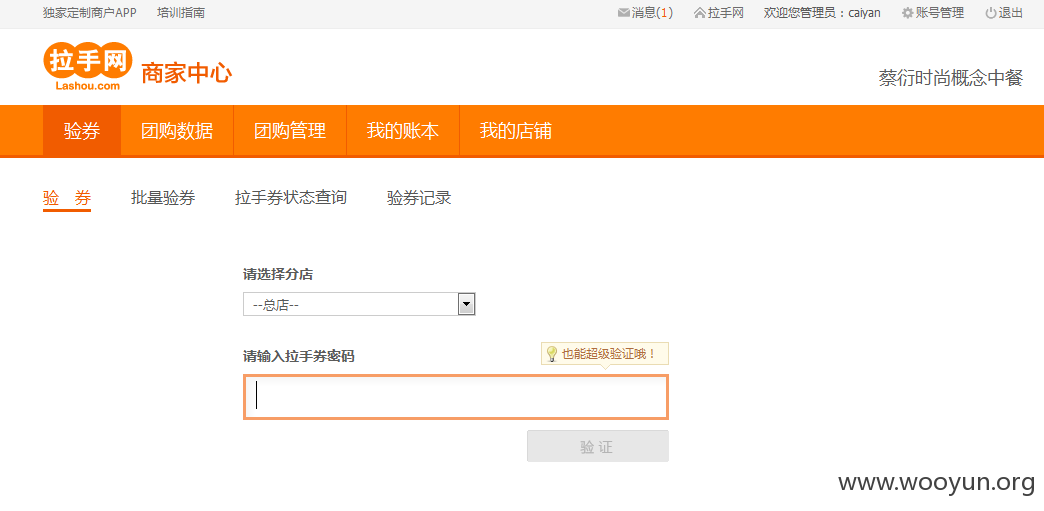Click the 也能超级验证哦！ tooltip
Image resolution: width=1044 pixels, height=511 pixels.
(605, 354)
